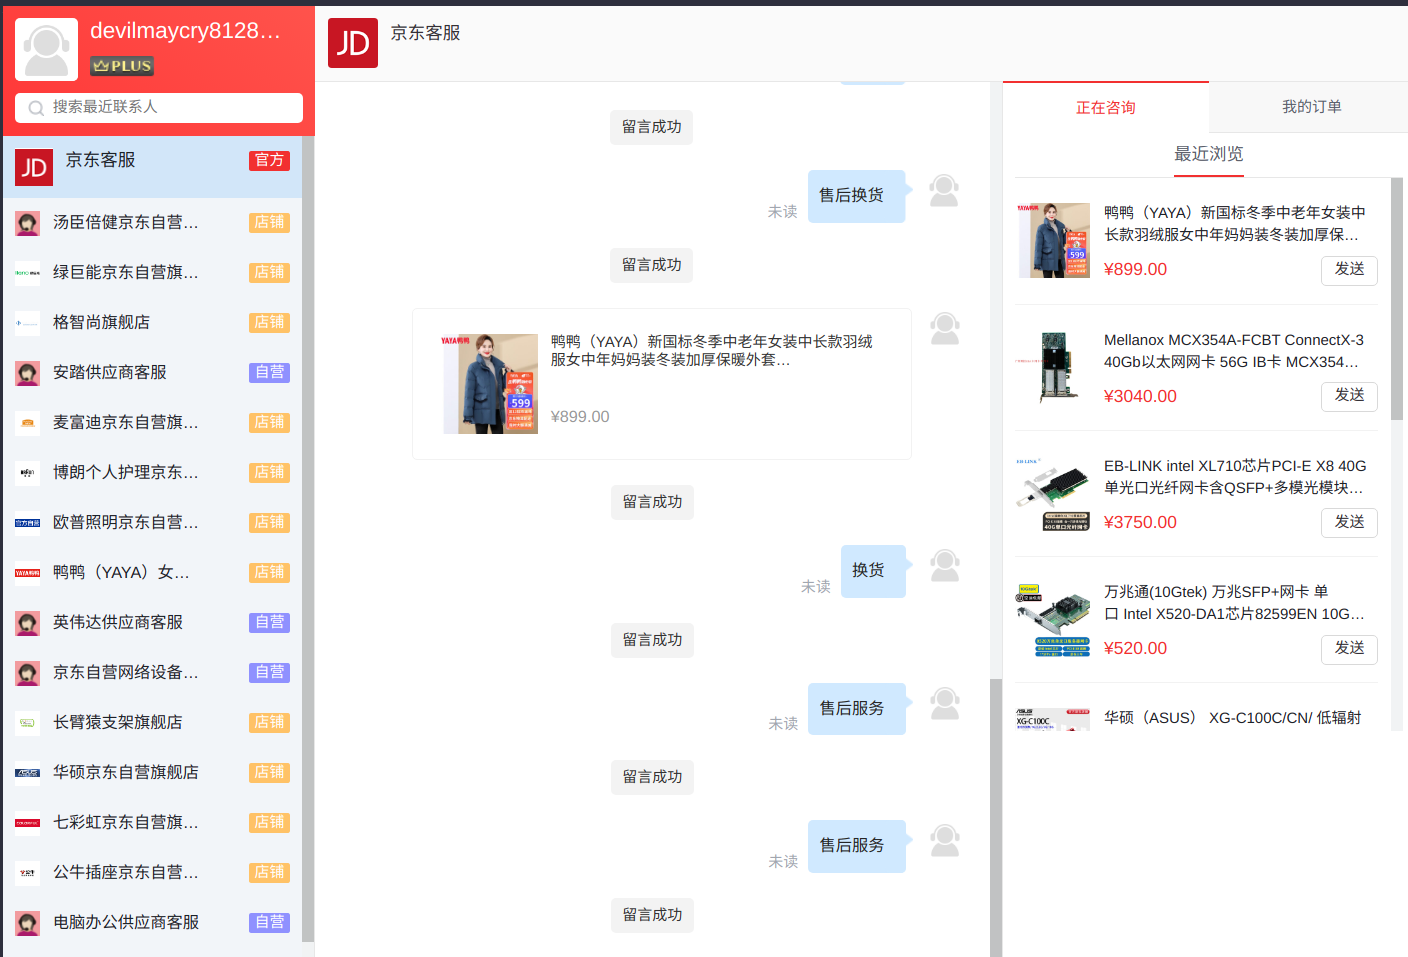Viewport: 1408px width, 957px height.
Task: Open Mellanox network card thumbnail
Action: (x=1053, y=367)
